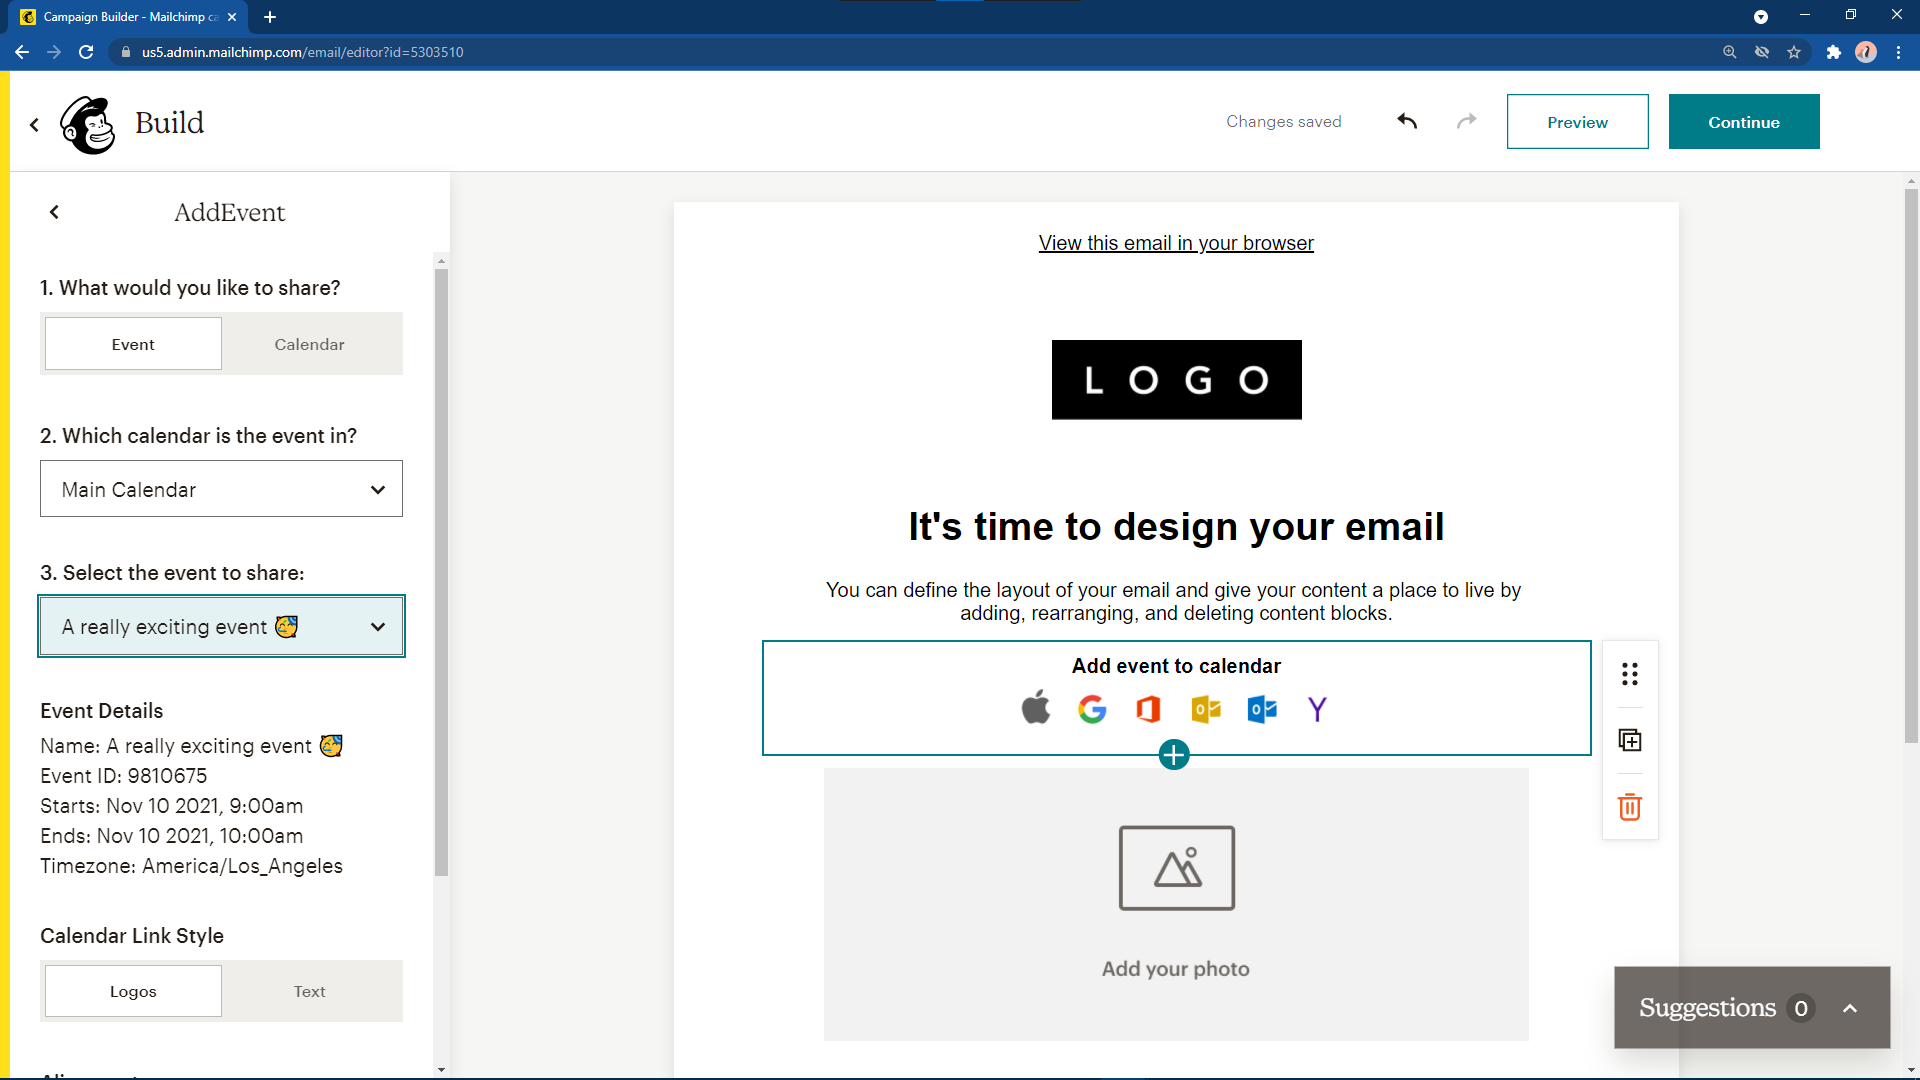Viewport: 1920px width, 1080px height.
Task: Select the Office 365 calendar icon
Action: coord(1148,709)
